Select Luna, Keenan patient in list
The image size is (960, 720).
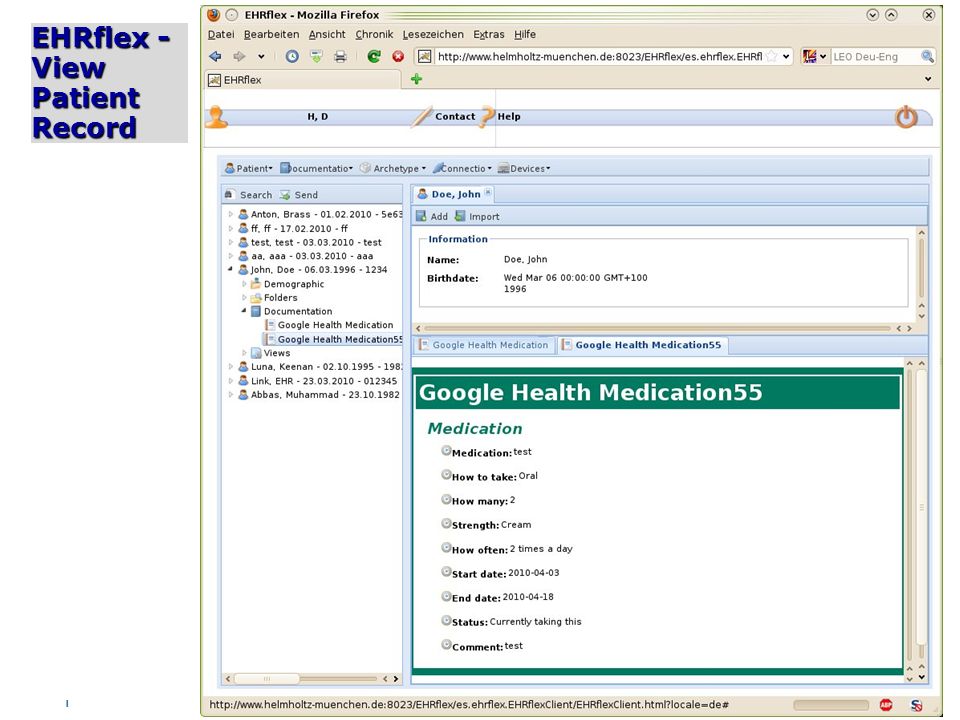tap(320, 367)
